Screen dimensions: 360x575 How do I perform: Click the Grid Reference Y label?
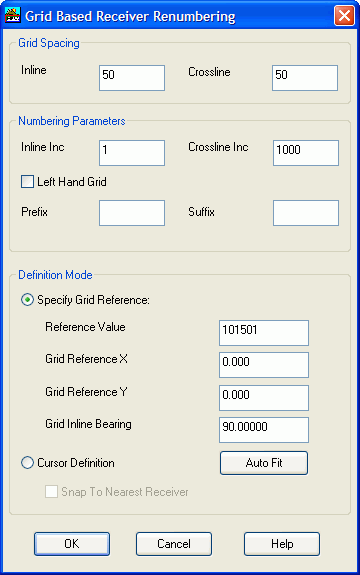86,392
